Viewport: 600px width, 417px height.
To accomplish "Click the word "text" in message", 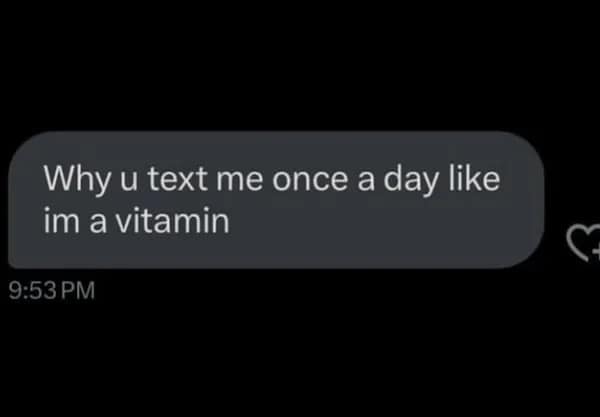I will pyautogui.click(x=178, y=179).
